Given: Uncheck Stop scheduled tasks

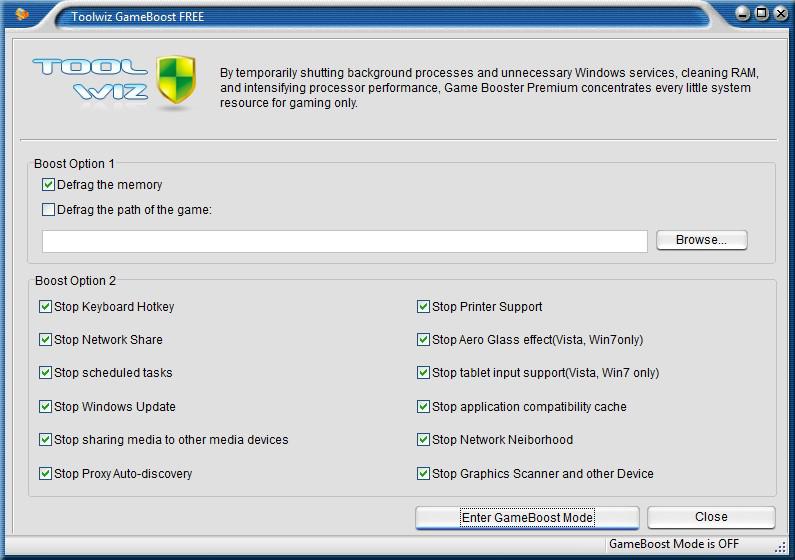Looking at the screenshot, I should pos(45,373).
